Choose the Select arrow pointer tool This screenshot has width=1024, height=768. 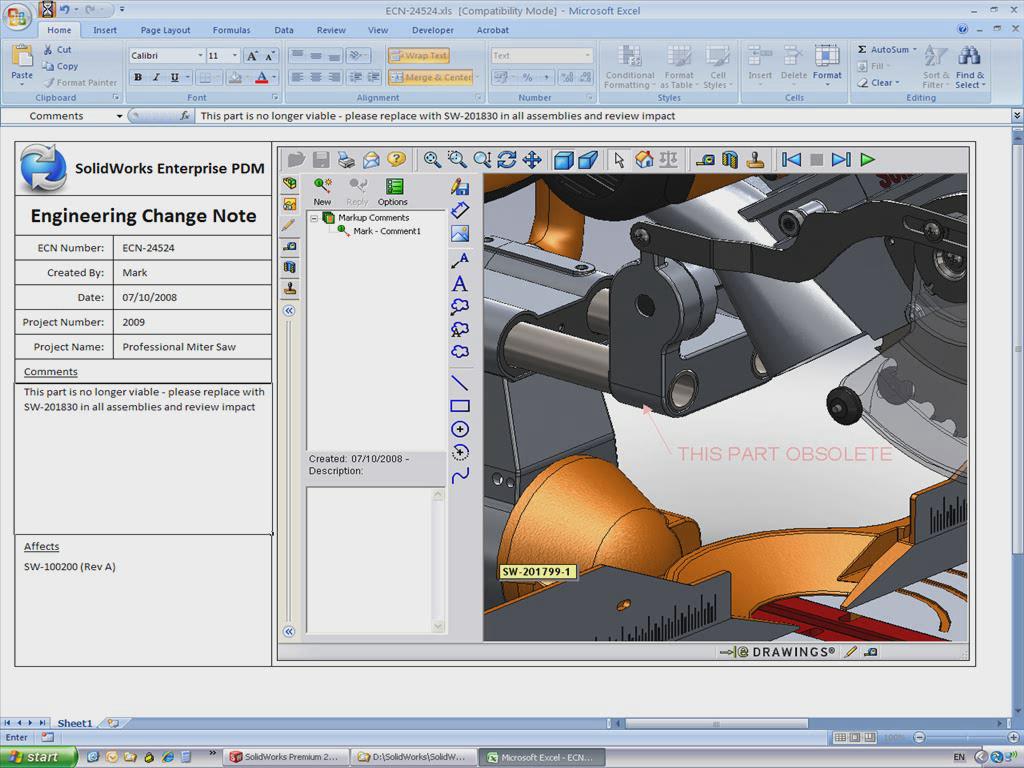coord(618,159)
